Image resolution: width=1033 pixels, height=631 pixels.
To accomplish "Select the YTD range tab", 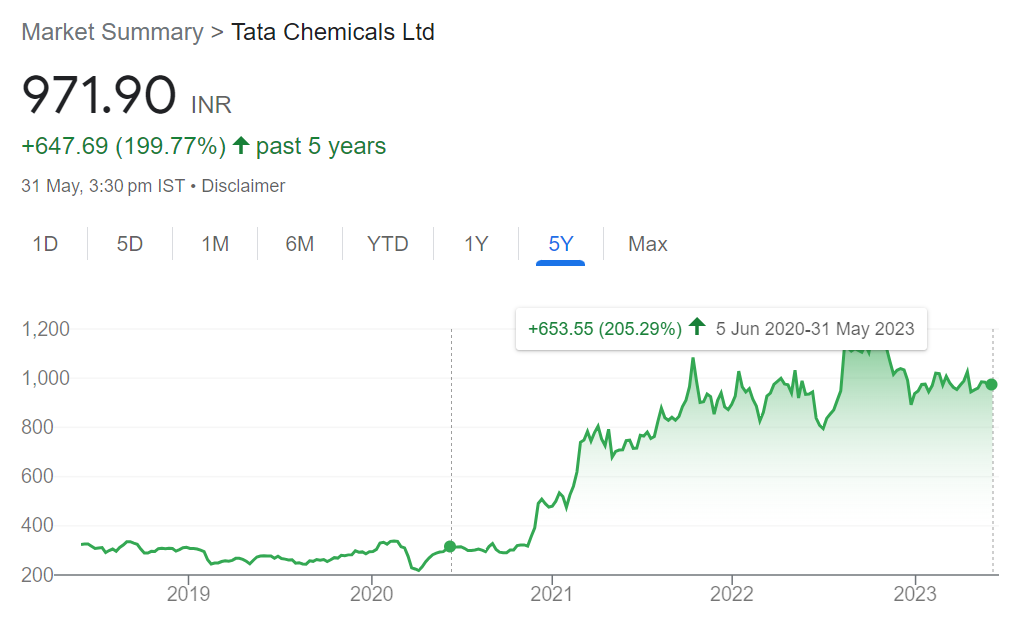I will 388,244.
